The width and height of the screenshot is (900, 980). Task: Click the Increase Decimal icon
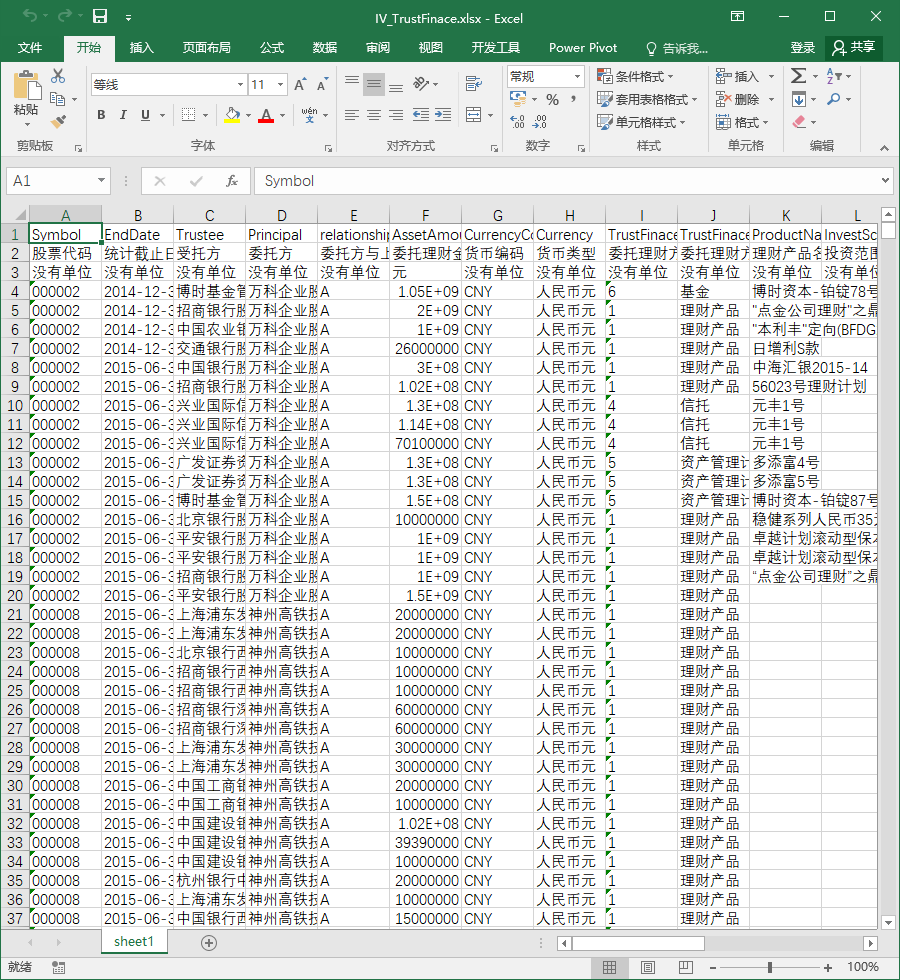[x=518, y=122]
